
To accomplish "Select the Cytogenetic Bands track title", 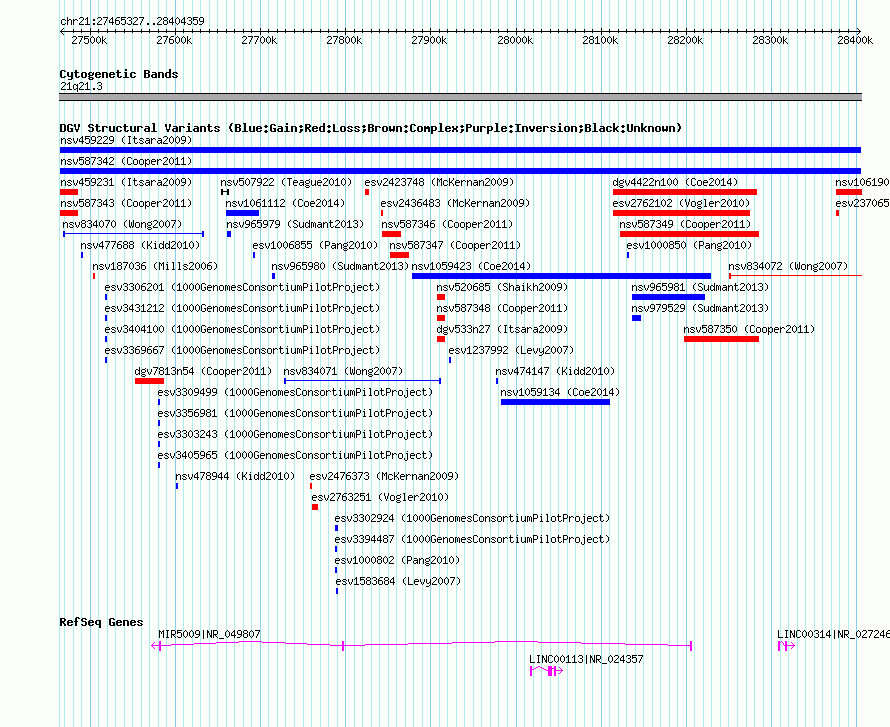I will tap(119, 74).
